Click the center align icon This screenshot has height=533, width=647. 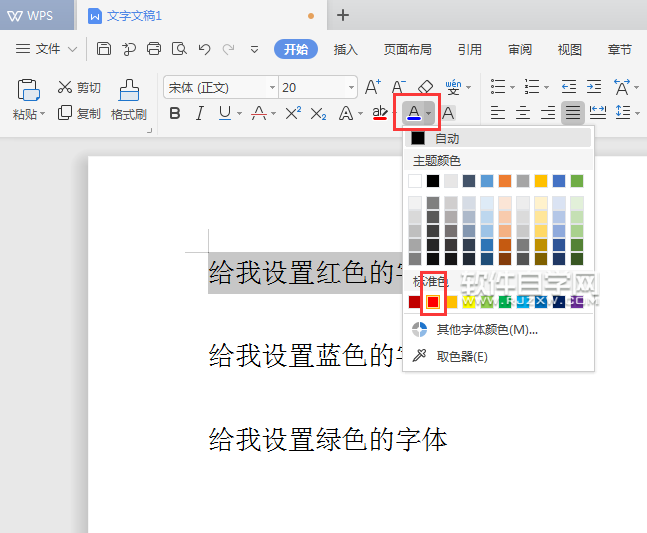(x=522, y=113)
